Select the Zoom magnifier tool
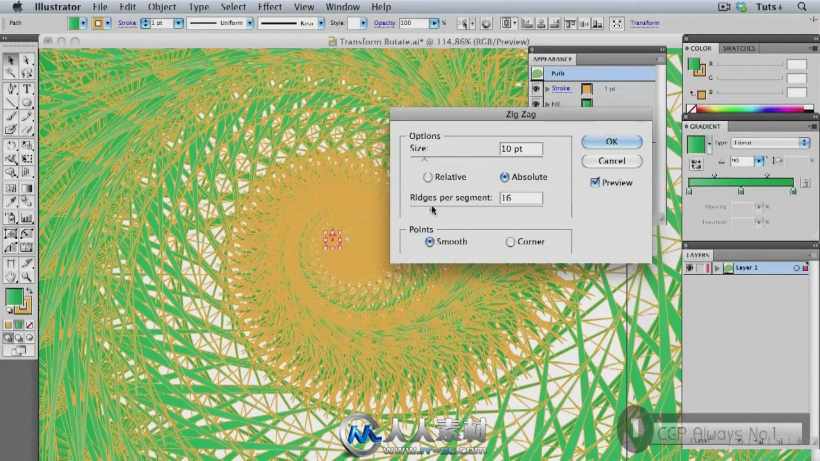 (27, 277)
